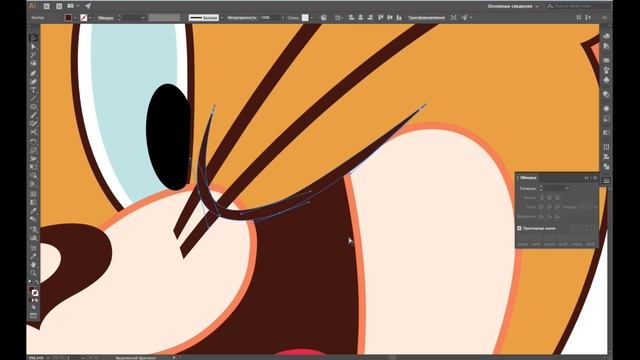
Task: Open the stroke weight dropdown in control bar
Action: tap(143, 18)
